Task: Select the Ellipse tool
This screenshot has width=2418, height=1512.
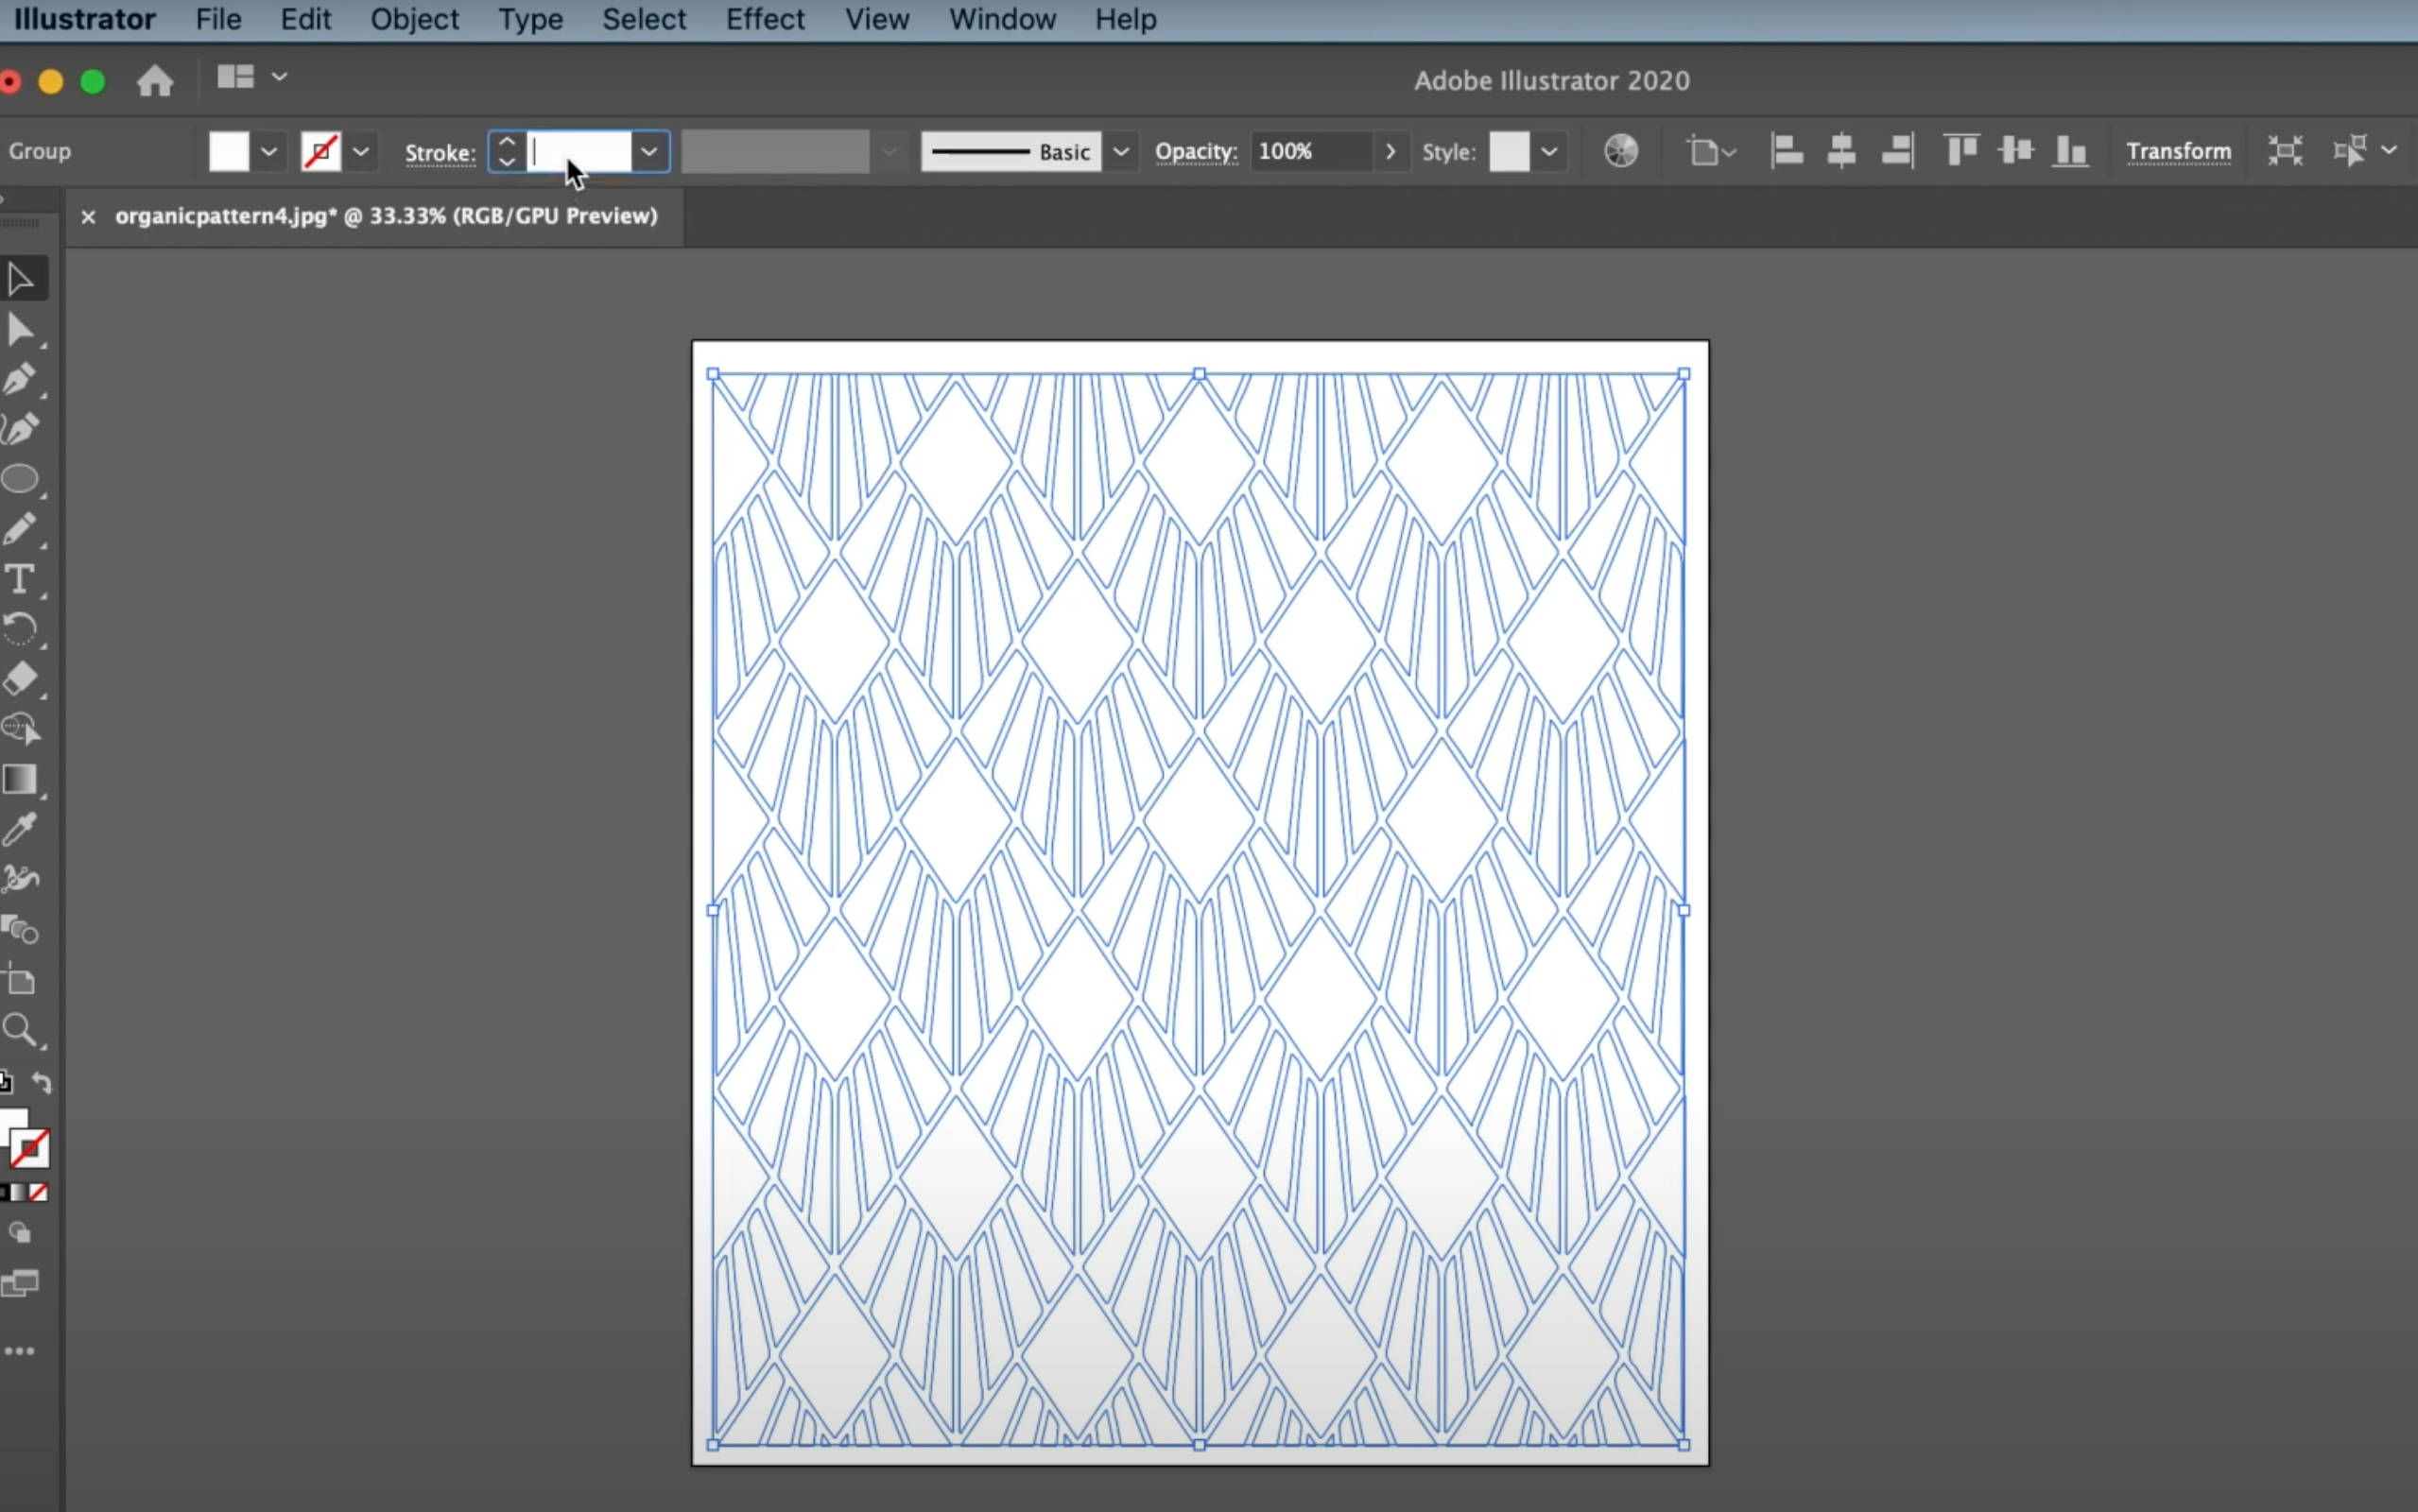Action: point(20,479)
